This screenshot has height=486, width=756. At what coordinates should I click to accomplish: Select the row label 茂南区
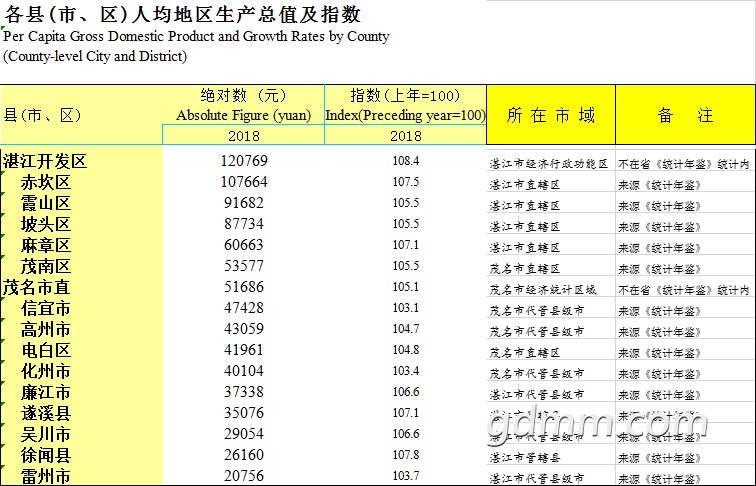46,266
